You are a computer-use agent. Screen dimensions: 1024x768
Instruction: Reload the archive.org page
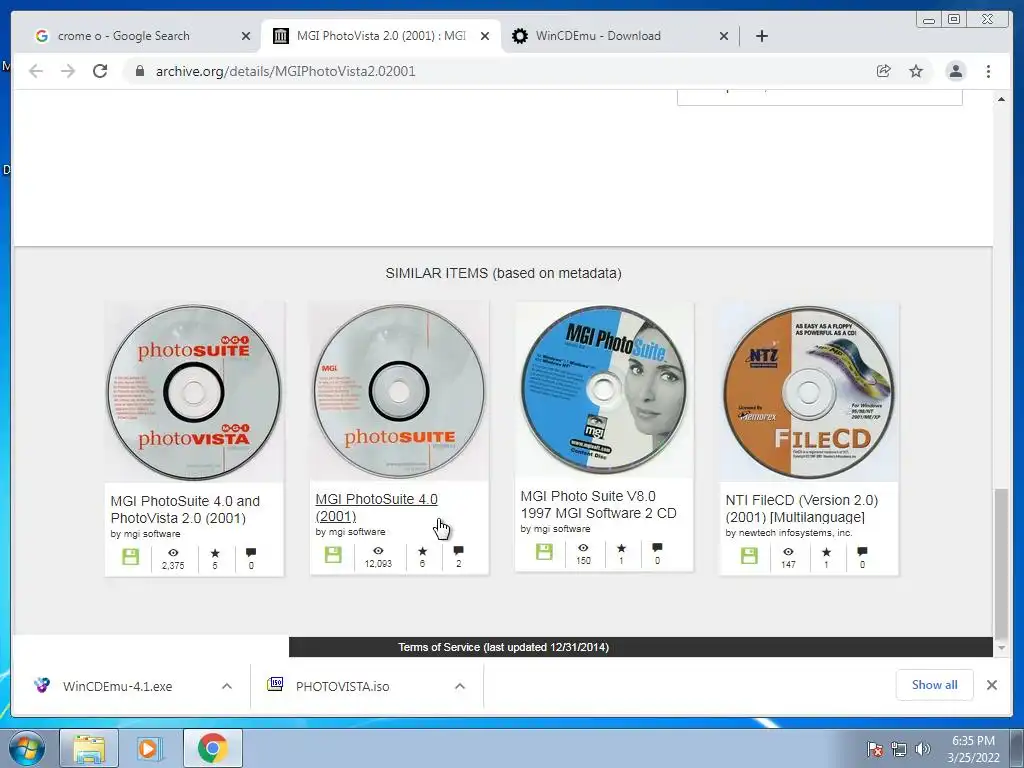pos(100,71)
